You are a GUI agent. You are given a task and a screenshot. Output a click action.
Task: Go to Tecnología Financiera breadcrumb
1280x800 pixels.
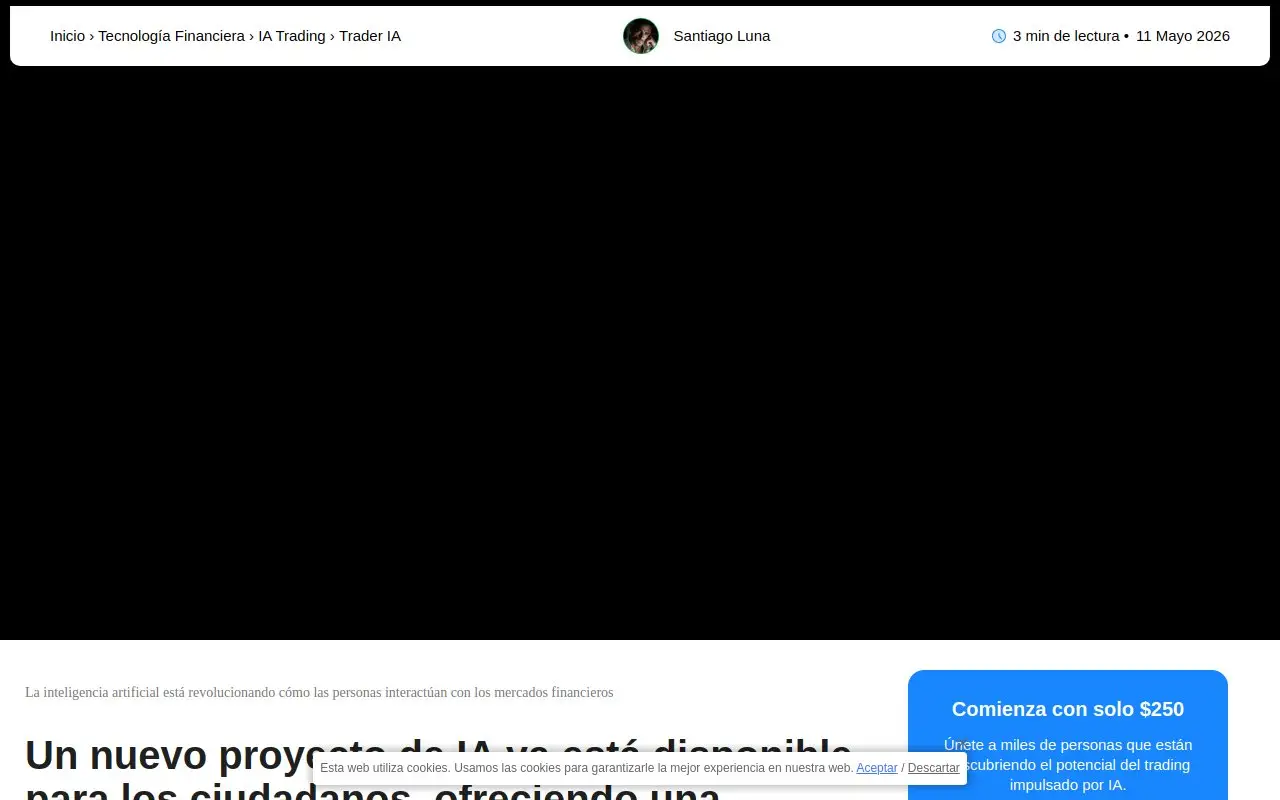click(171, 36)
